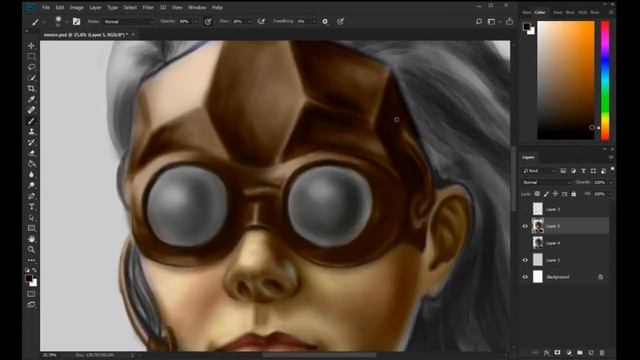The image size is (640, 360).
Task: Pick a shade in the color field
Action: tap(566, 80)
